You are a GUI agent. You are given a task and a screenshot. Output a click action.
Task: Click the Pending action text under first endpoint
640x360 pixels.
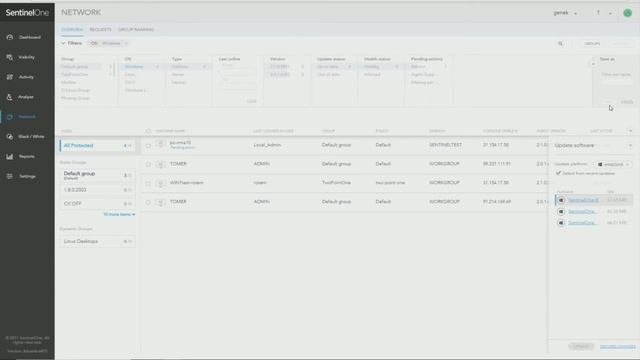point(182,148)
